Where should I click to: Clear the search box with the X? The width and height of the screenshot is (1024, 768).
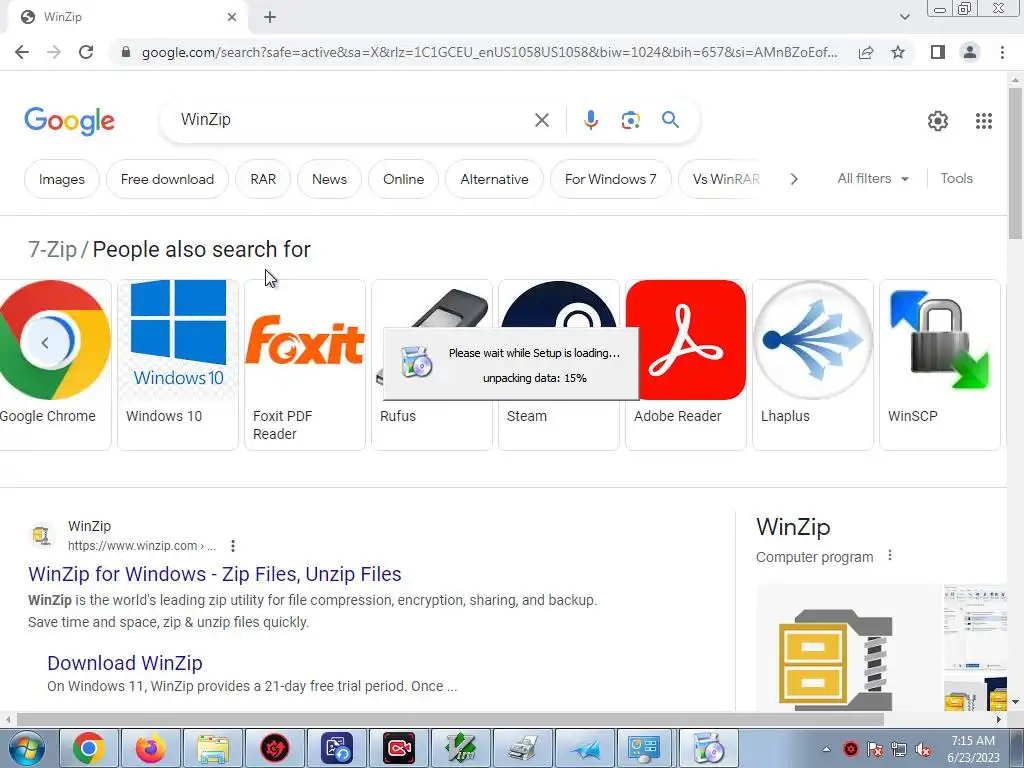click(541, 120)
